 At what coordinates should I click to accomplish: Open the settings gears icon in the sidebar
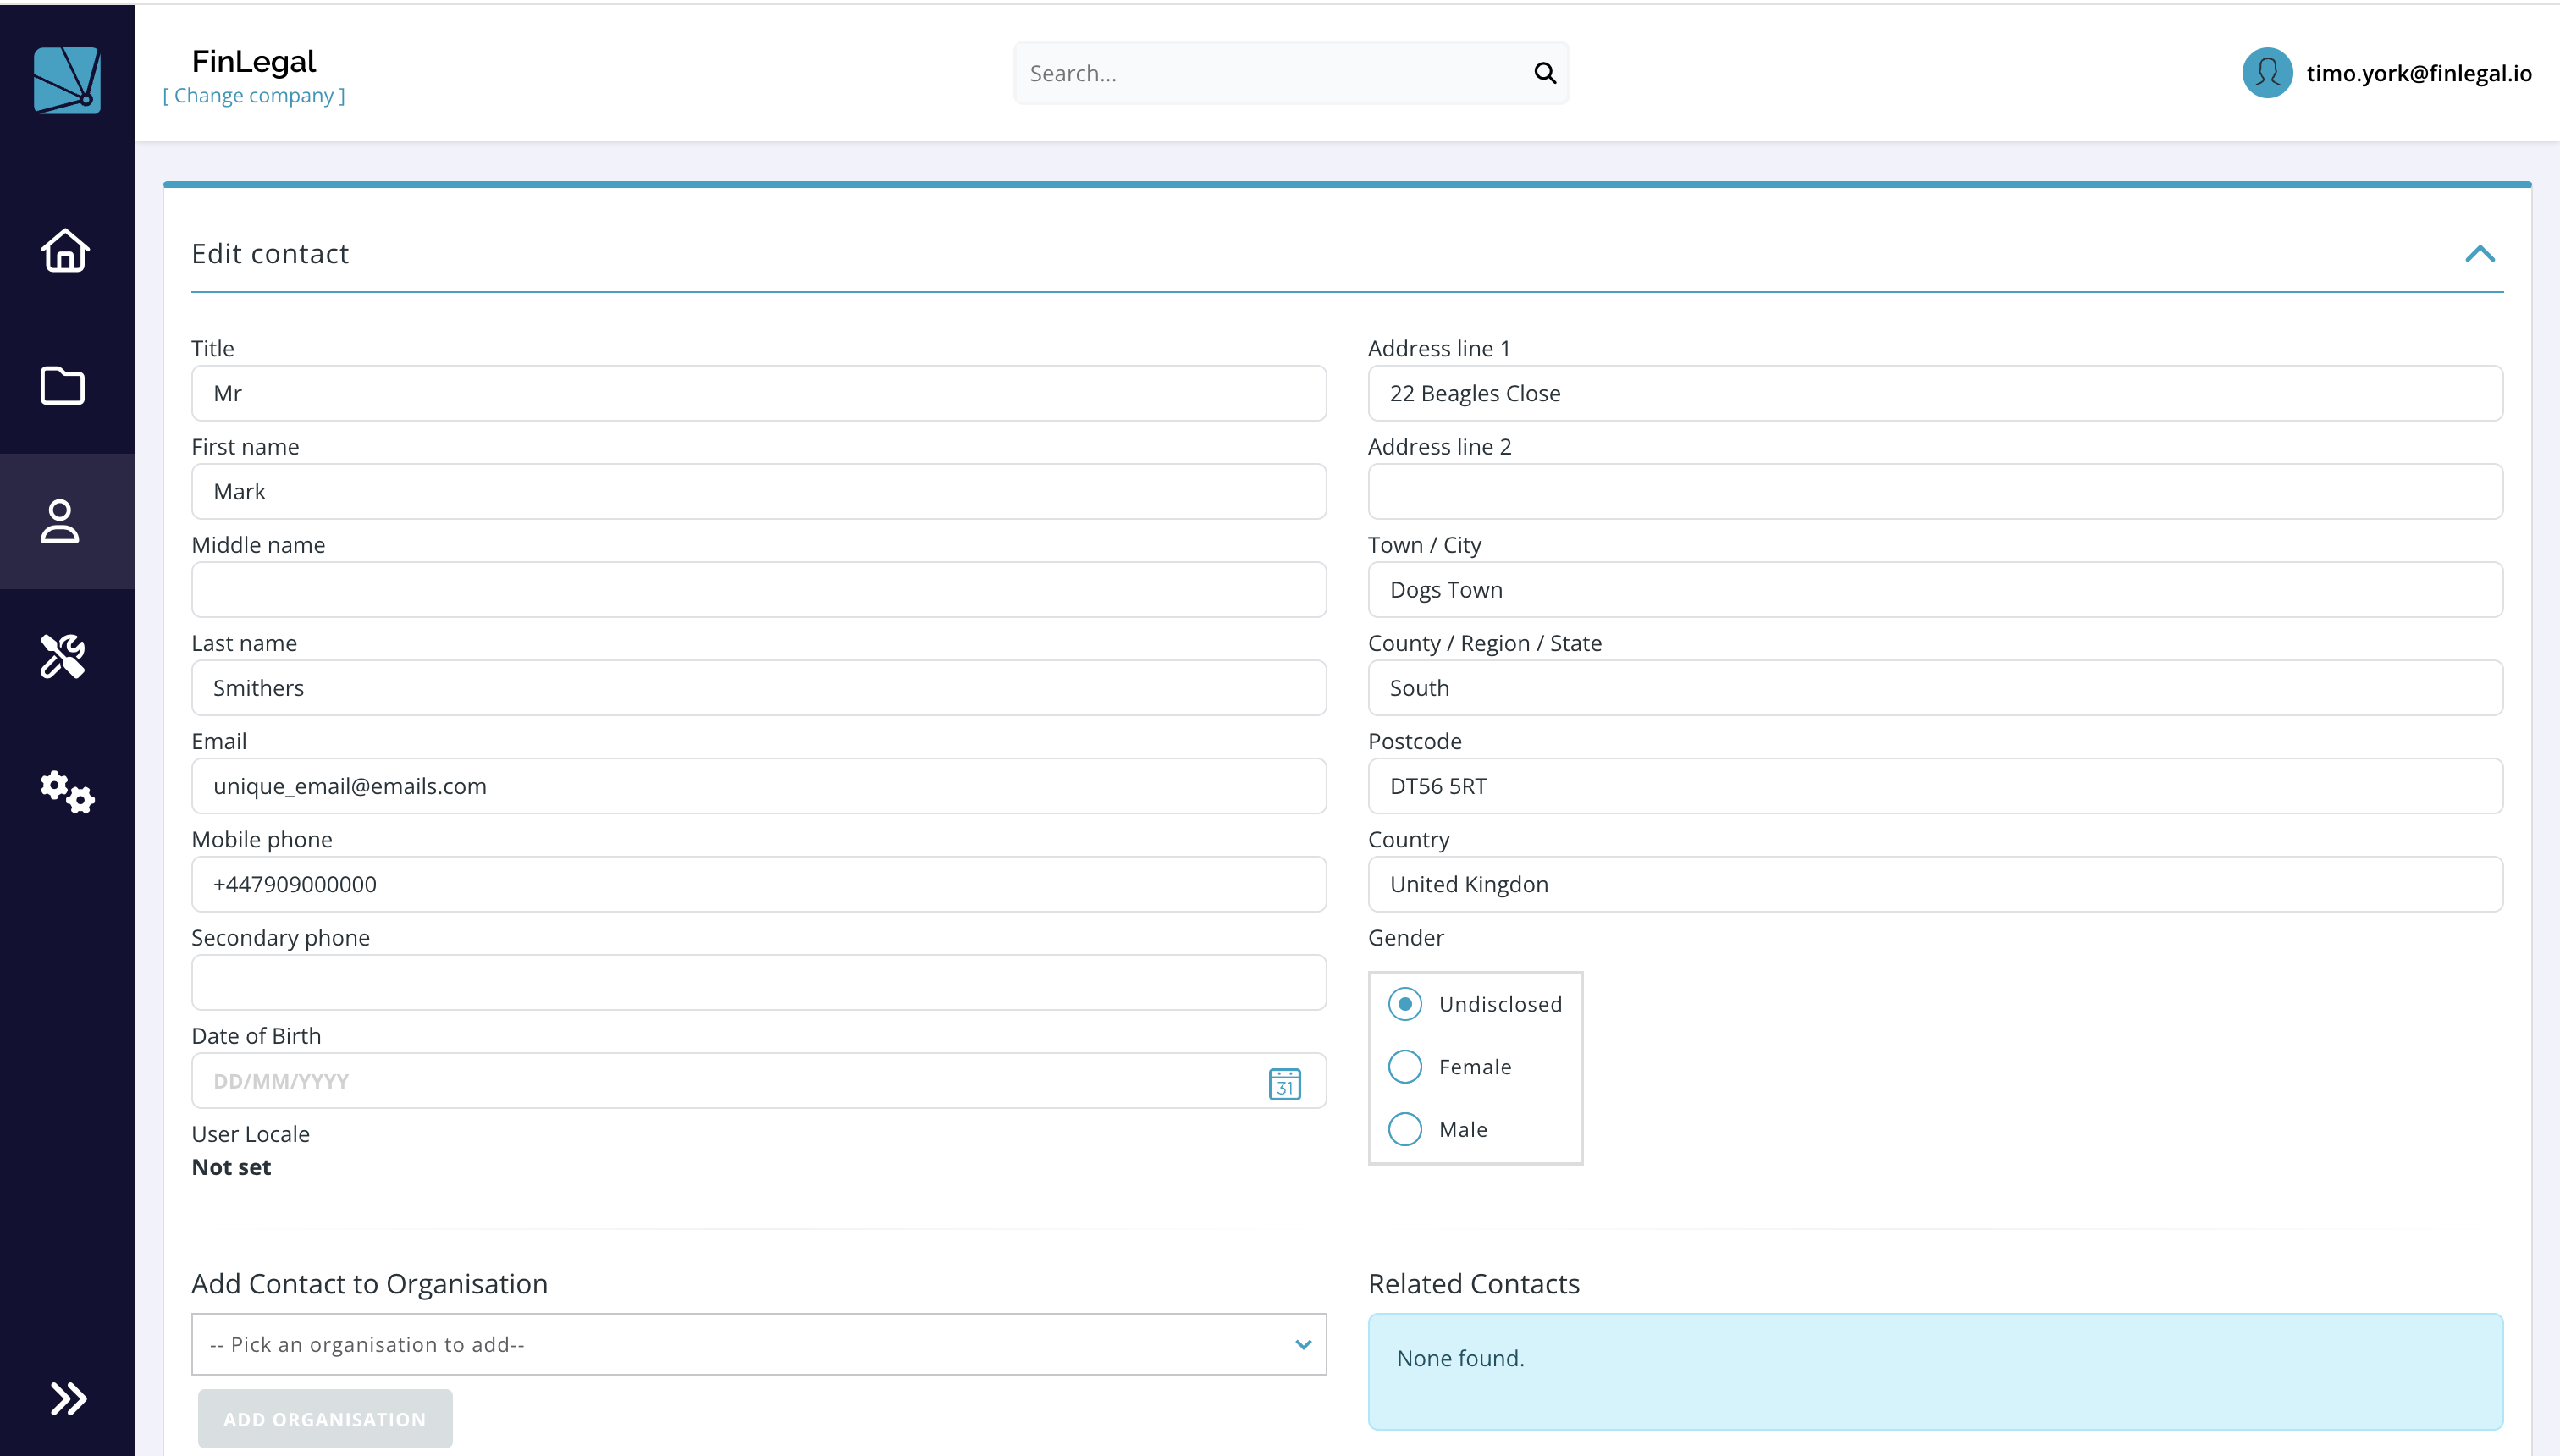click(x=67, y=791)
